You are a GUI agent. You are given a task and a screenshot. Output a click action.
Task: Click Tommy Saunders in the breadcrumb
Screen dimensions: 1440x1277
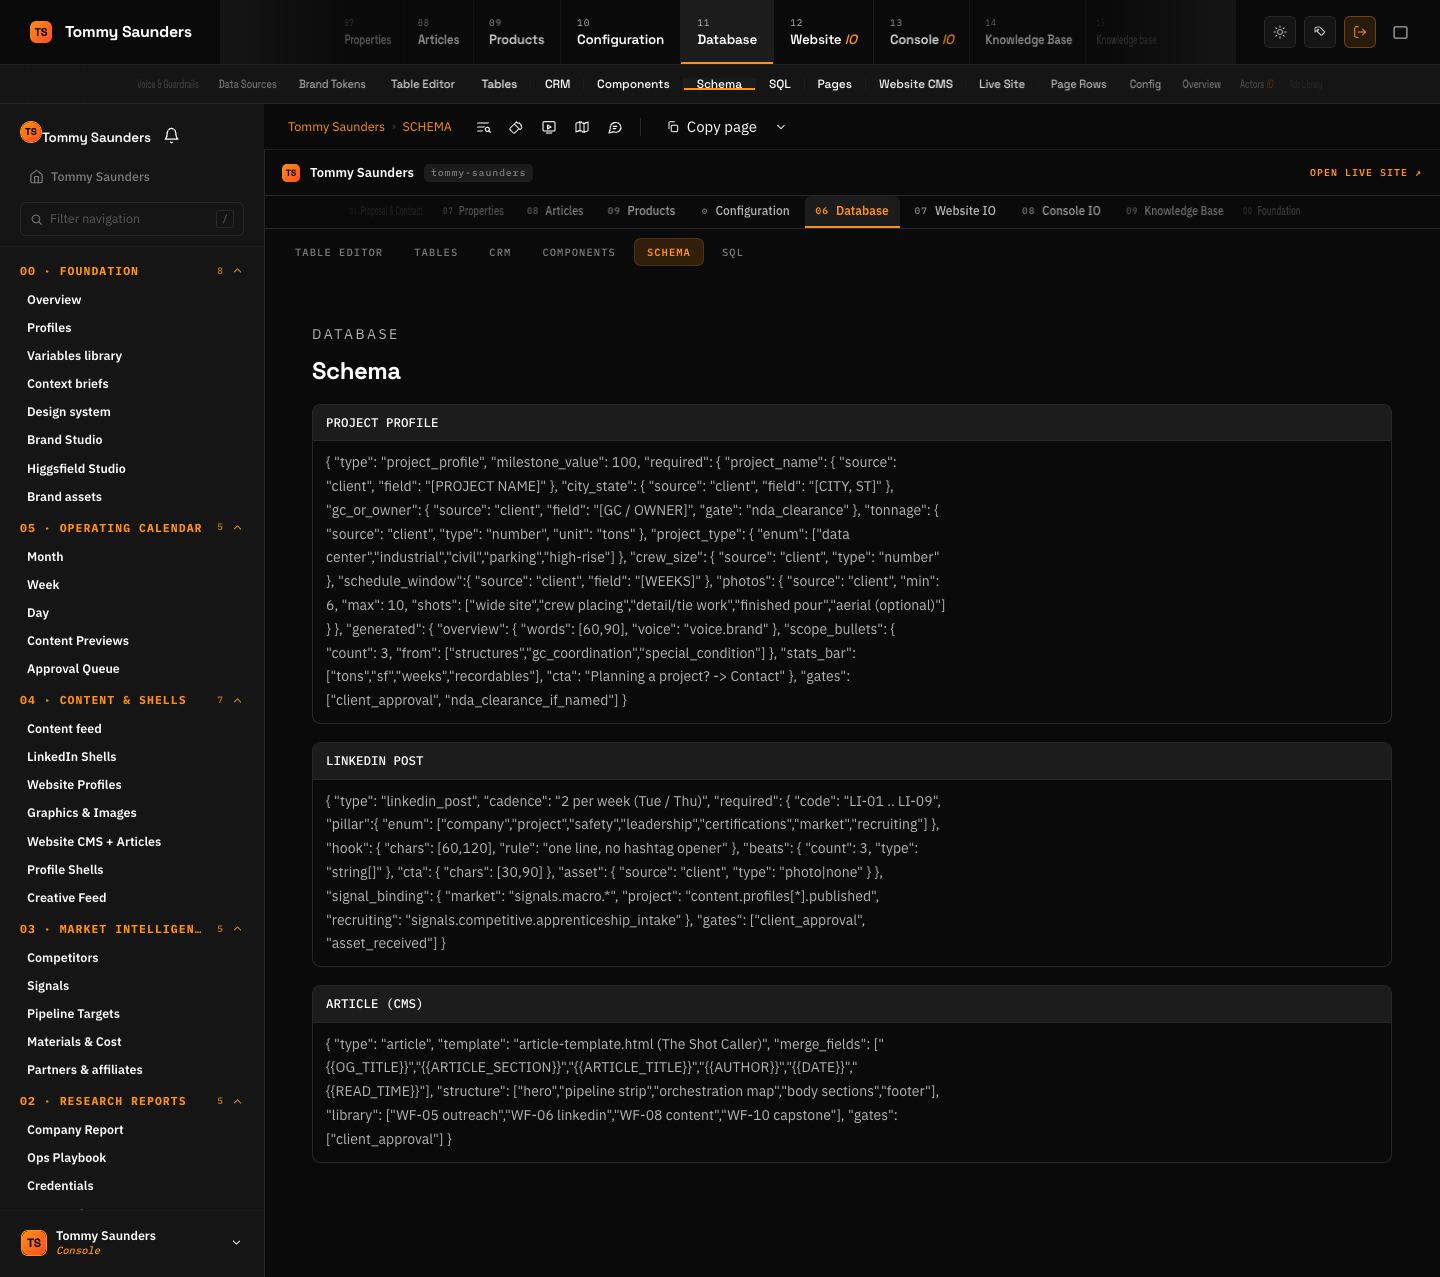point(336,127)
